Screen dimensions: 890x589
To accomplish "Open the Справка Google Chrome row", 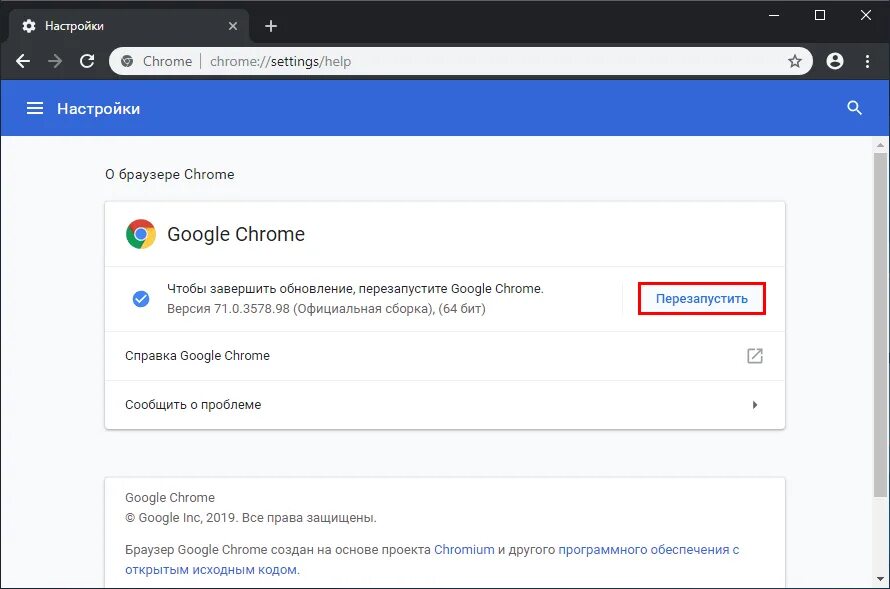I will coord(444,356).
